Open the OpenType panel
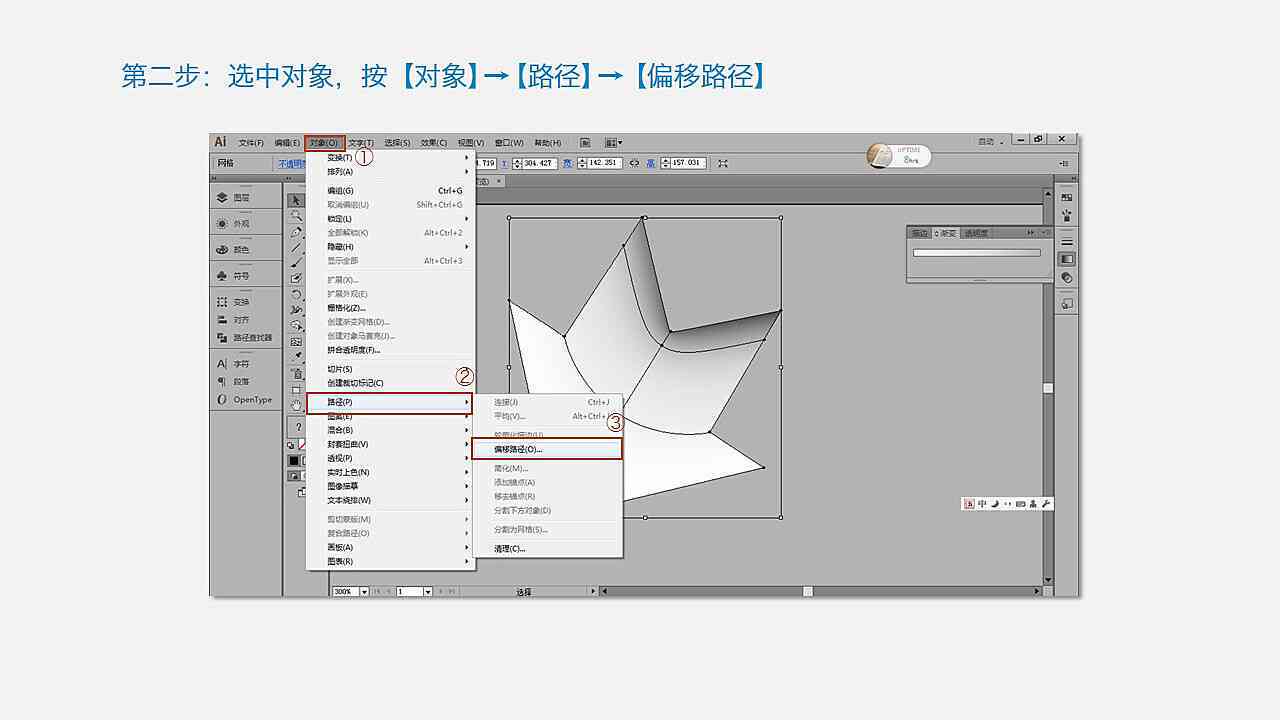The height and width of the screenshot is (720, 1280). [x=245, y=400]
